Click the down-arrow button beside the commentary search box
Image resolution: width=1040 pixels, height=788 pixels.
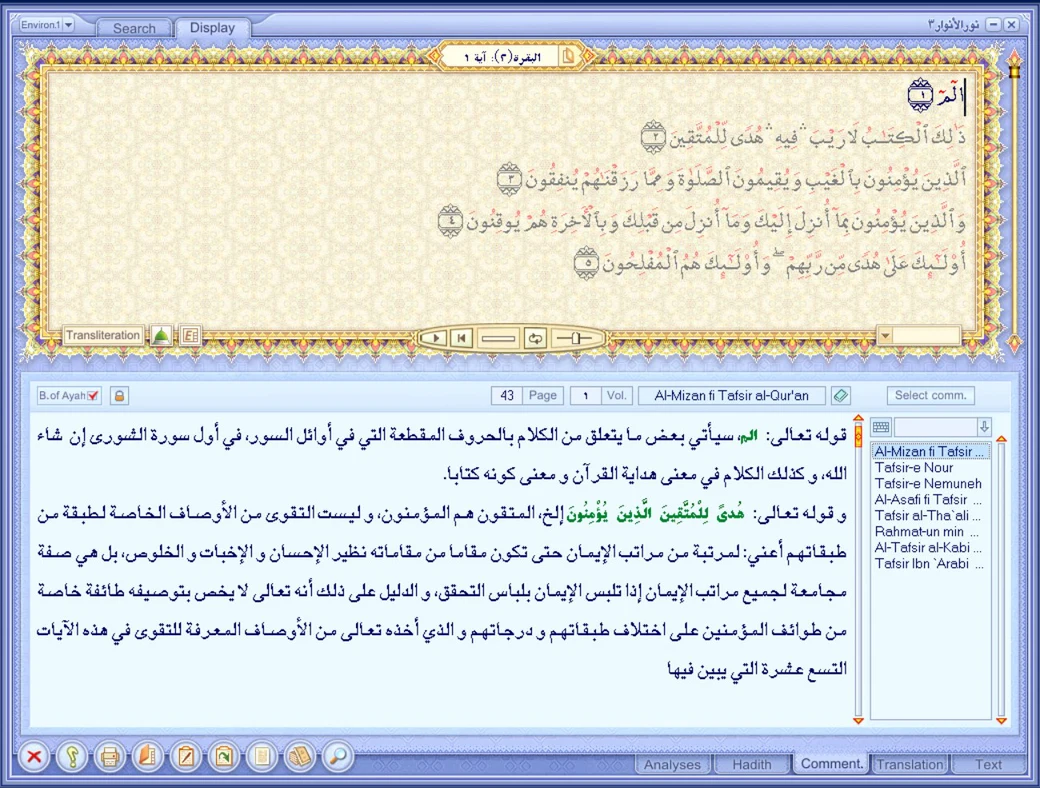tap(984, 427)
